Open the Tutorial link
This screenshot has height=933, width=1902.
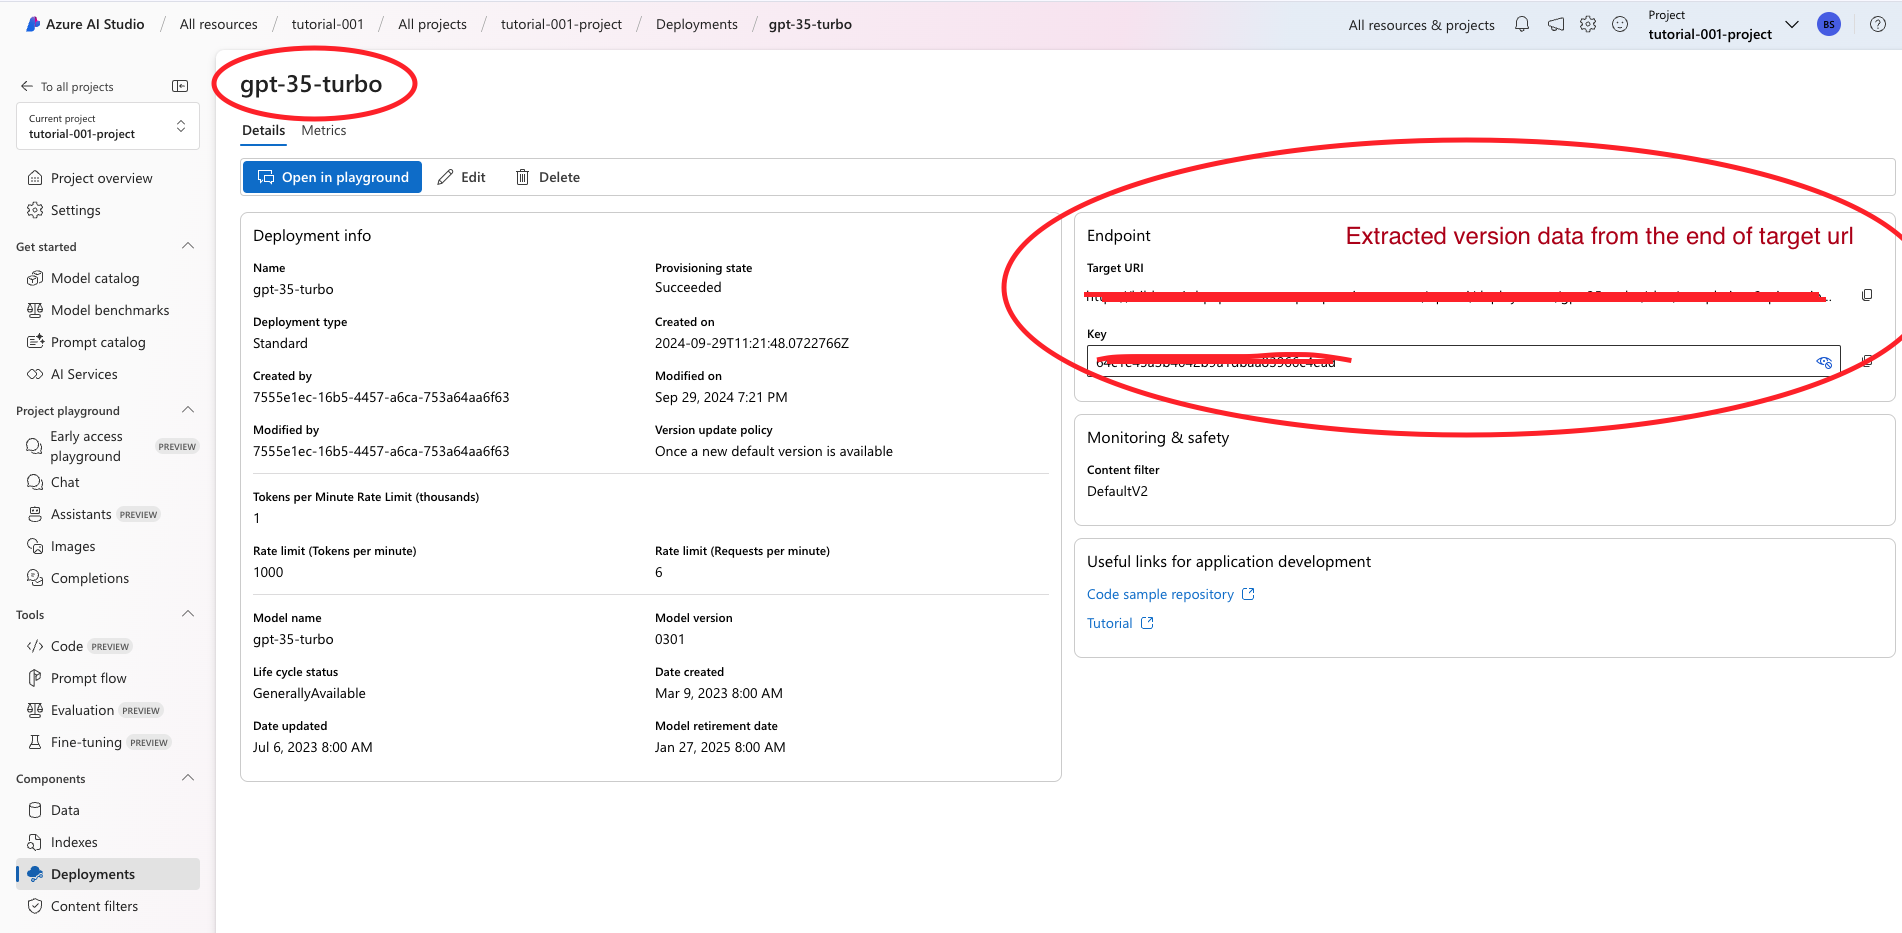pos(1120,623)
